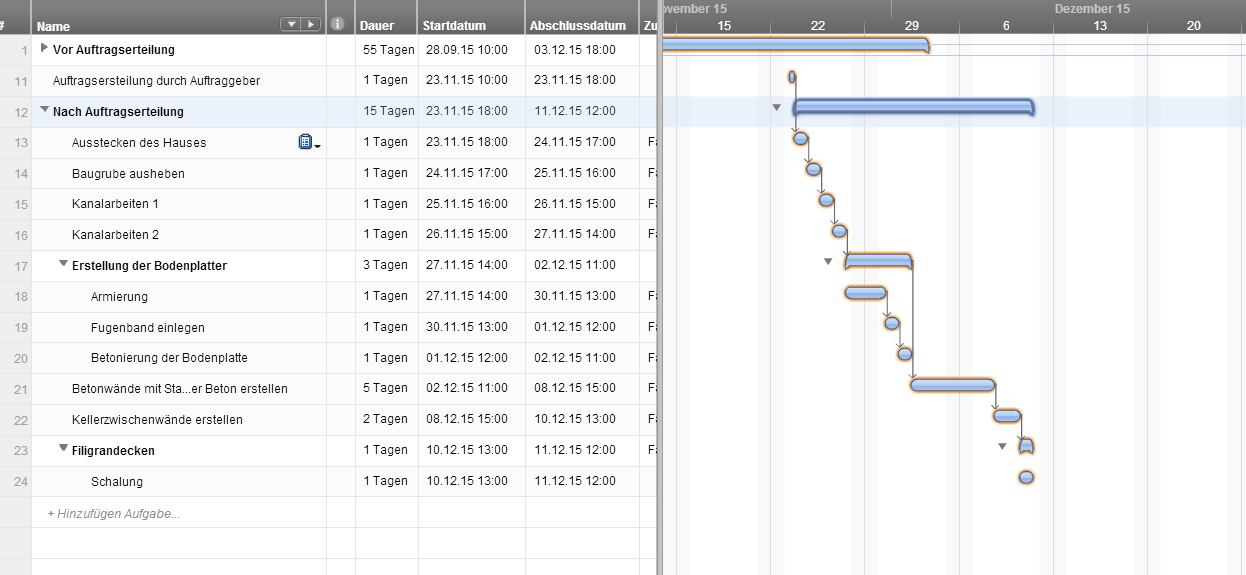Click the Dezember 15 month header in timeline
The width and height of the screenshot is (1246, 575).
[x=1092, y=8]
